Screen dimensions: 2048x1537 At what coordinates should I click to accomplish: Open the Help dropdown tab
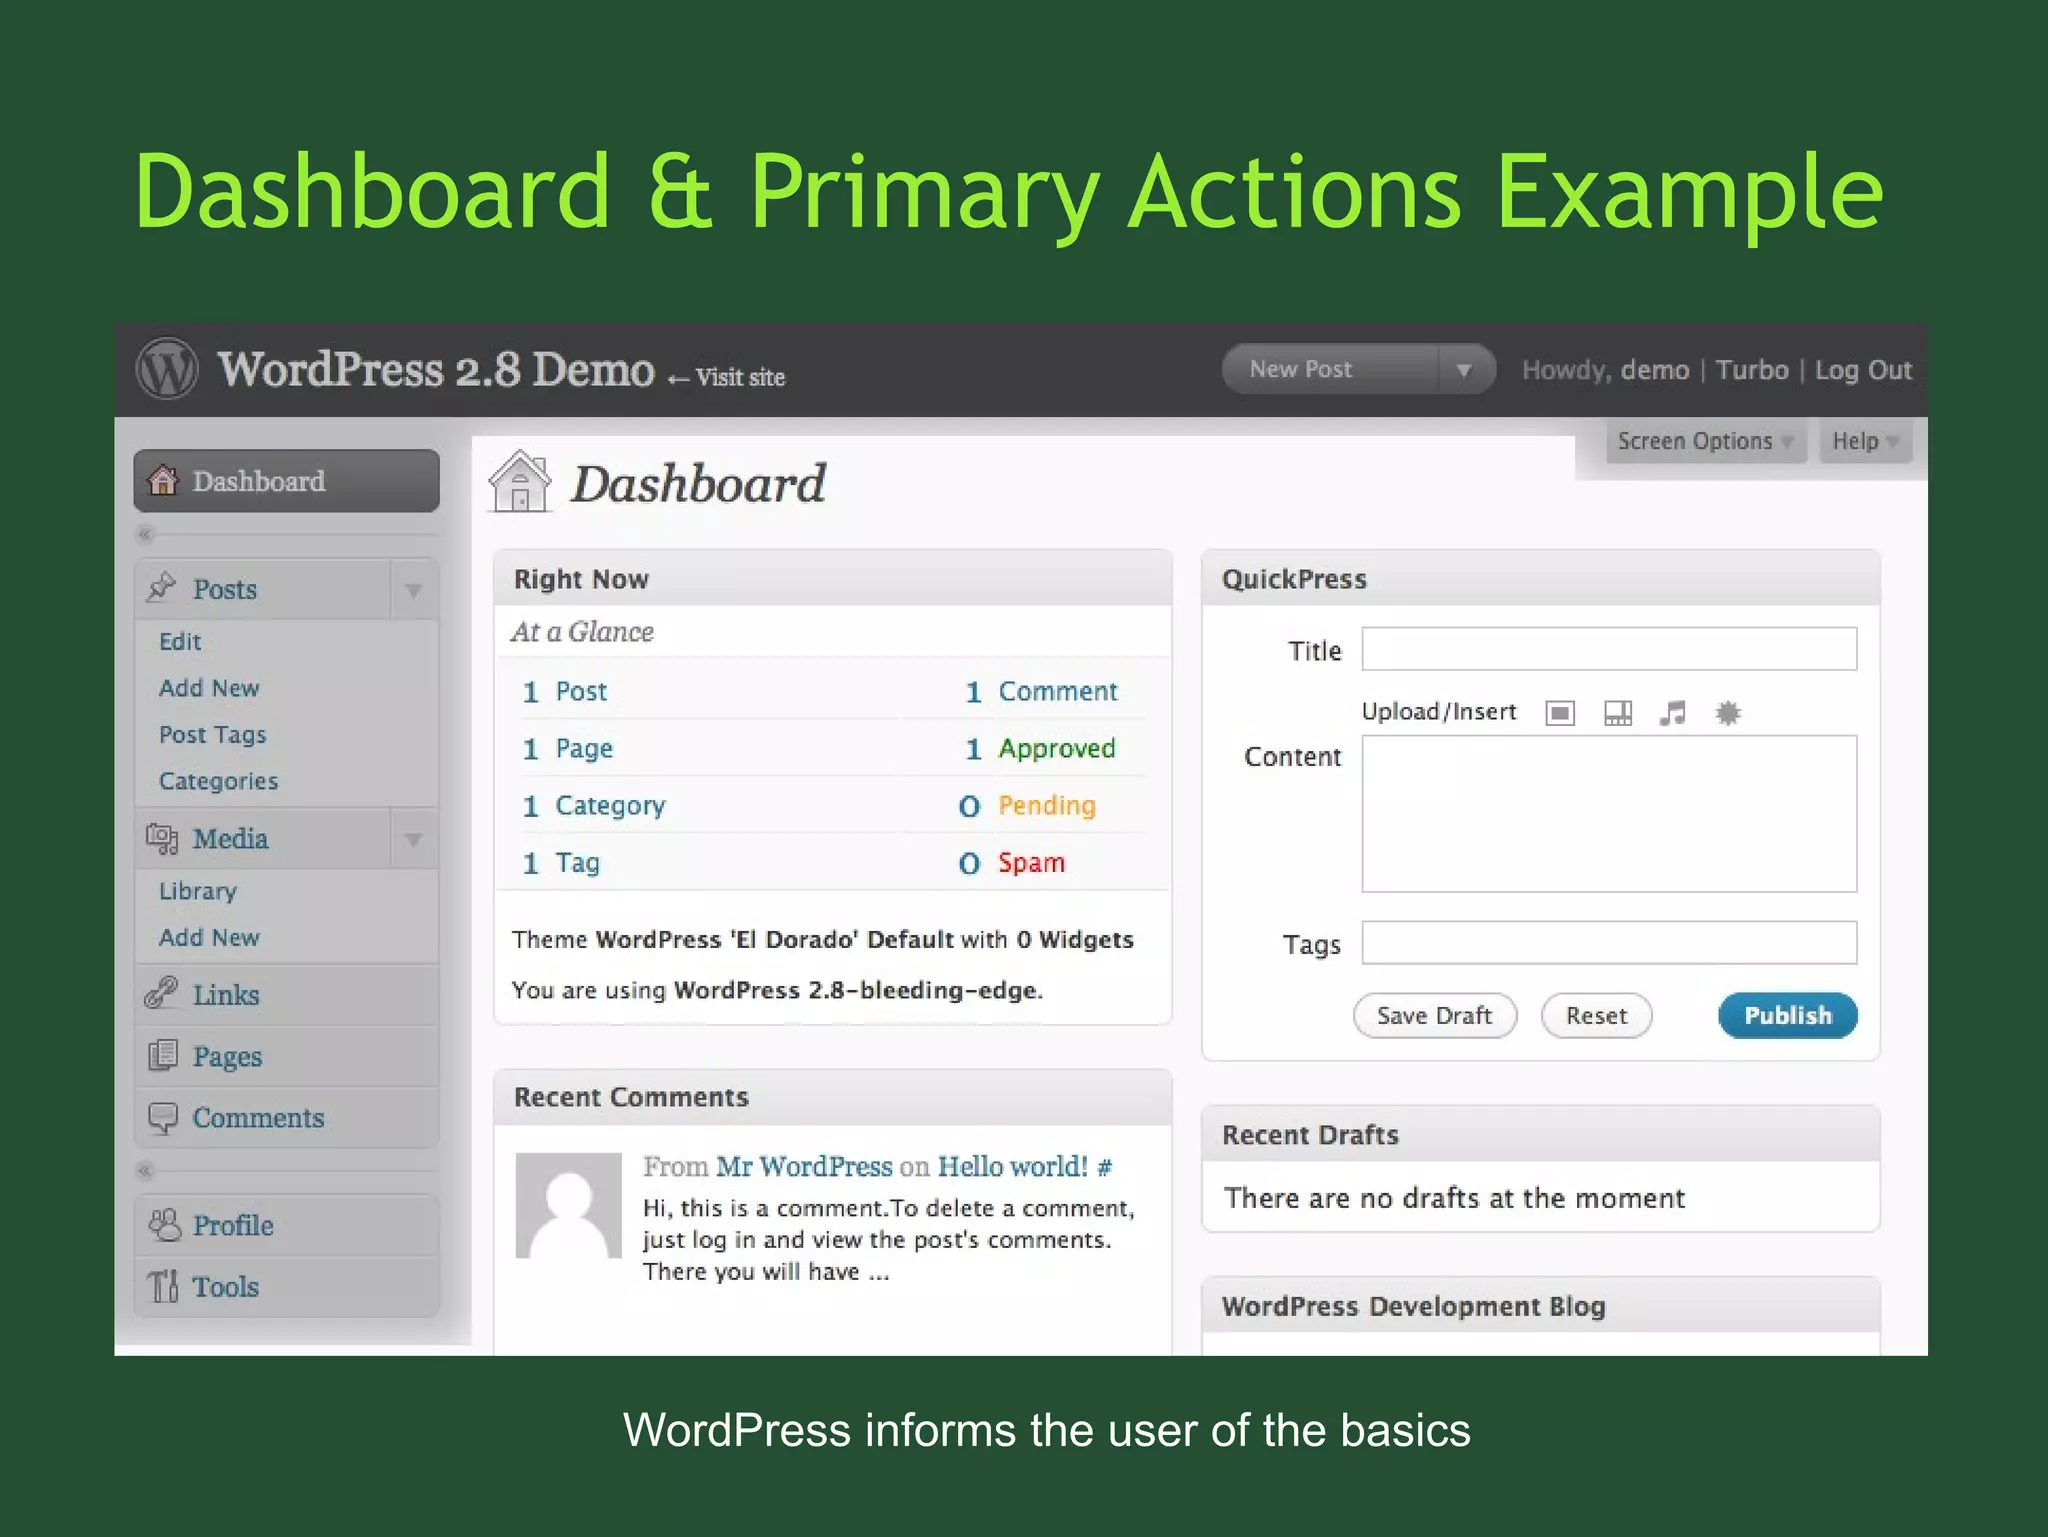(x=1865, y=441)
